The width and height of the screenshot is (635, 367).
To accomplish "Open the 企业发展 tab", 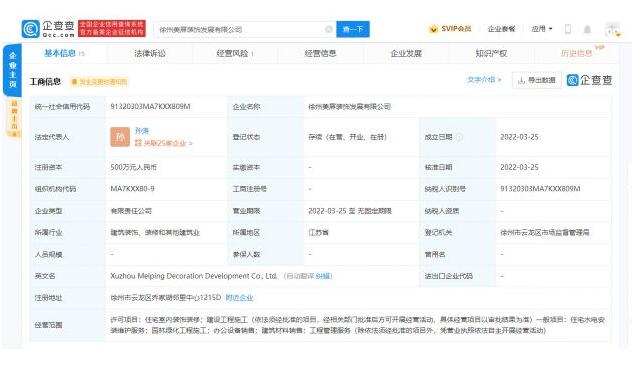I will click(406, 53).
